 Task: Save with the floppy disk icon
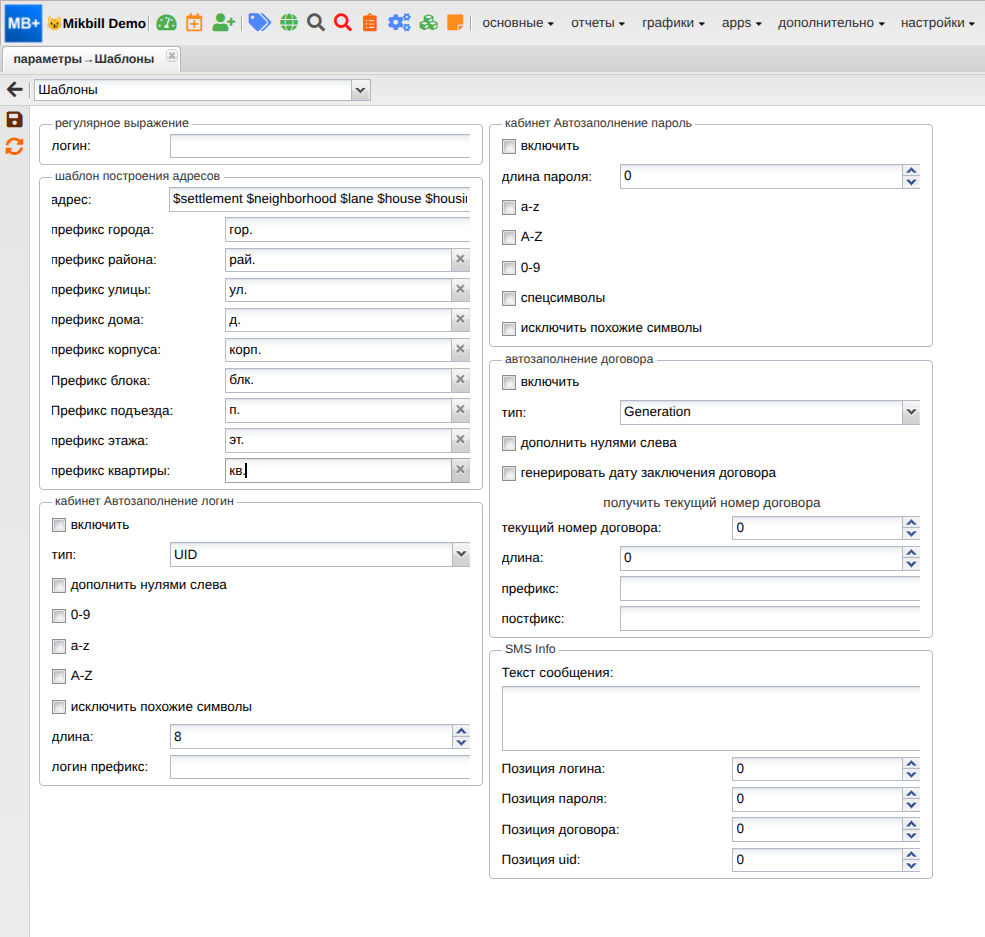click(14, 119)
